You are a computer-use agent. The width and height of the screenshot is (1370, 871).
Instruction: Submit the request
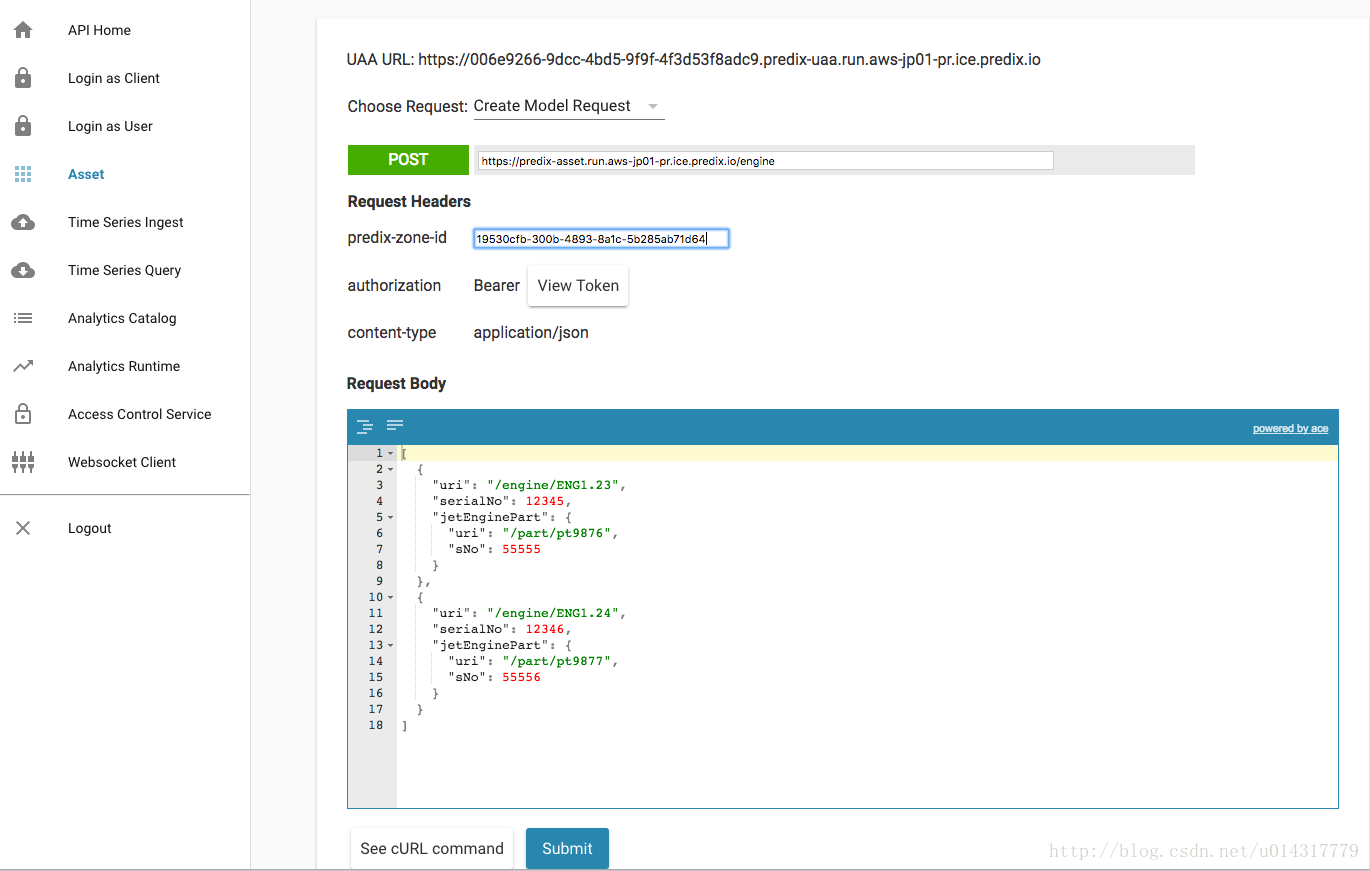[x=567, y=848]
